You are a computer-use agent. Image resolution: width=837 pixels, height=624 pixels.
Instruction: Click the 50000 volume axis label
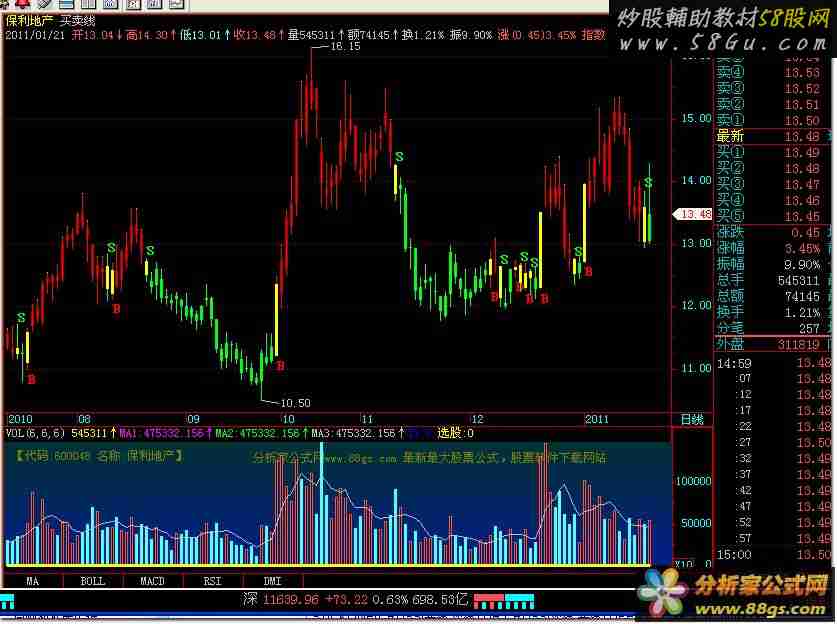696,523
